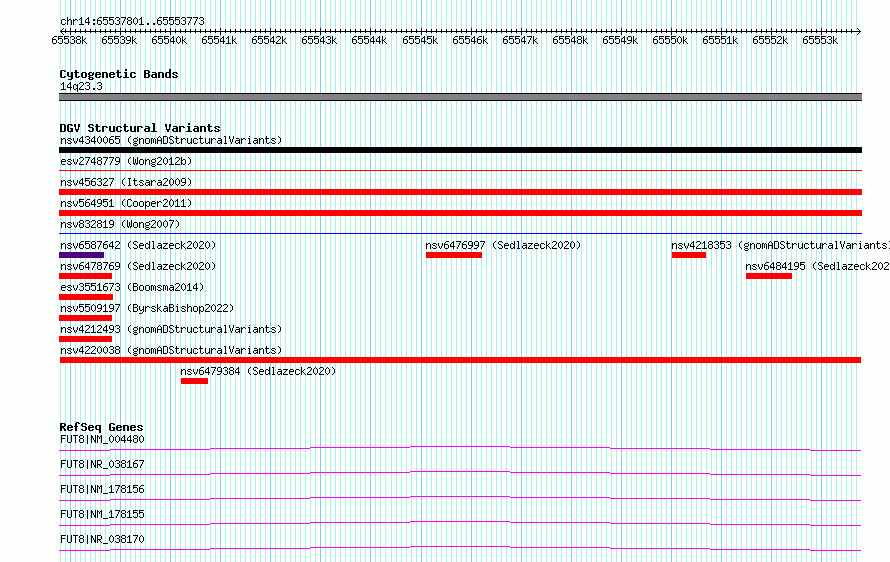Open nsv5509197 (ByrskaBishop2022) variant
The height and width of the screenshot is (562, 890).
[147, 308]
